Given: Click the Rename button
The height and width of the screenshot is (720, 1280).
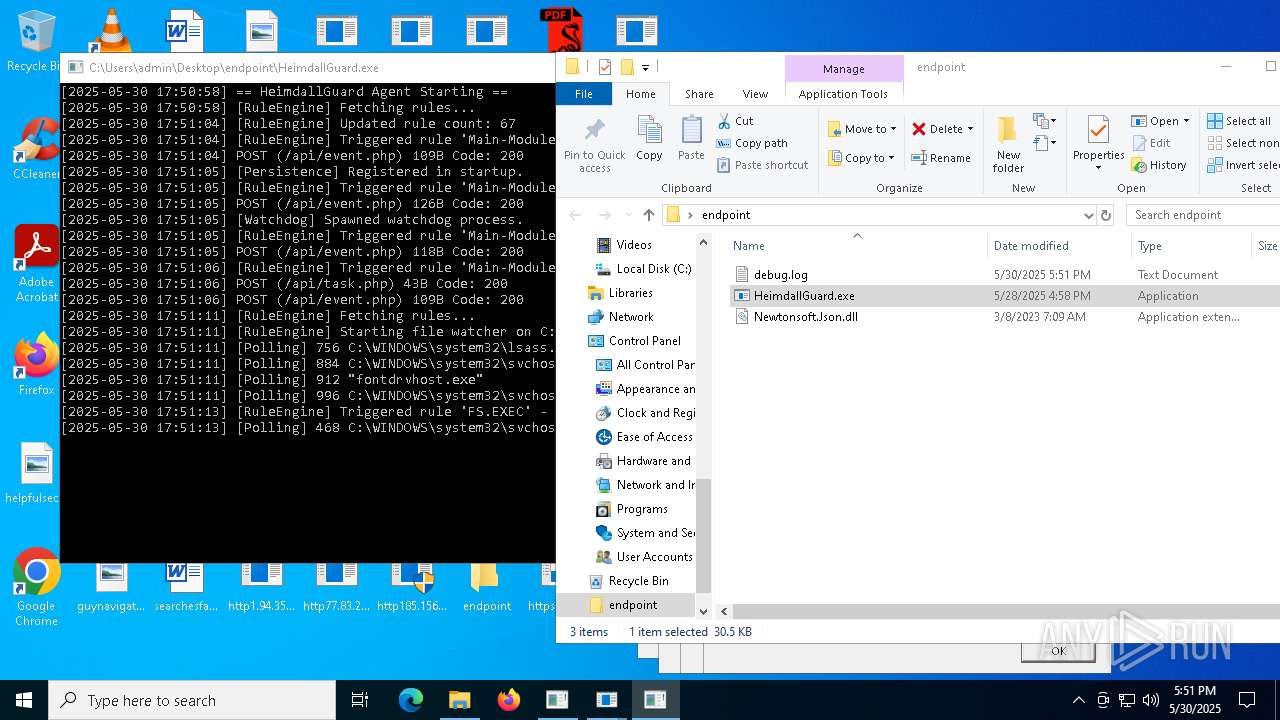Looking at the screenshot, I should pyautogui.click(x=941, y=158).
